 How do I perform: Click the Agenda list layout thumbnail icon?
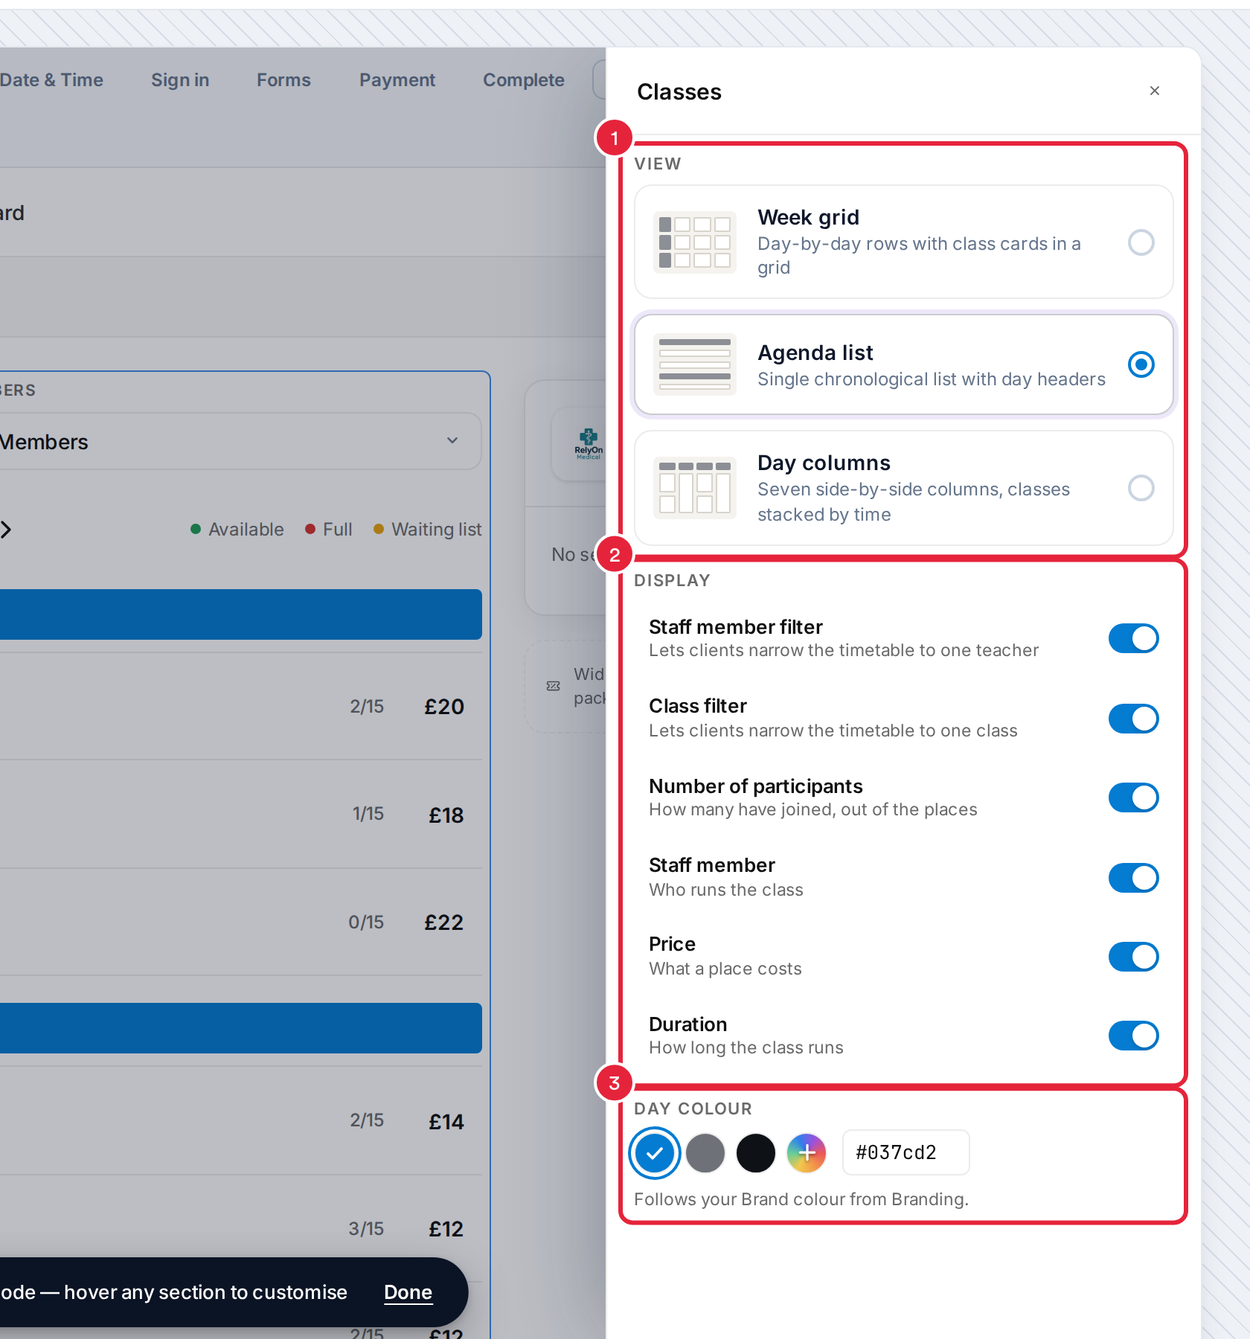[695, 364]
